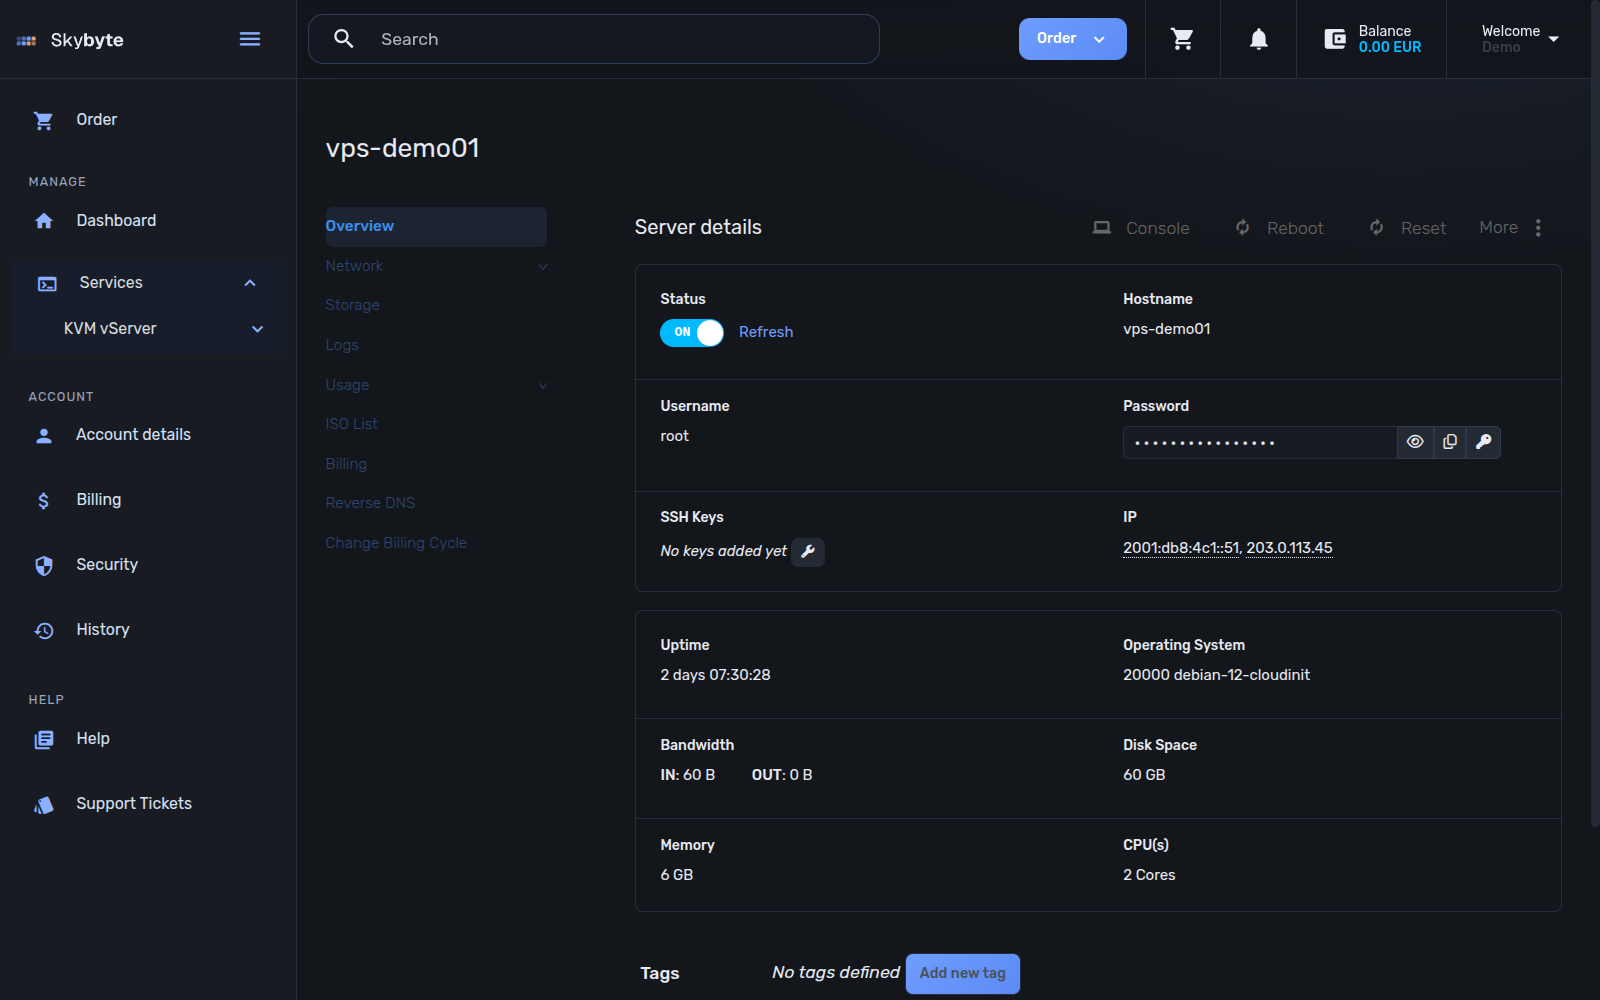
Task: Click the 2 Cores CPU value
Action: [1149, 875]
